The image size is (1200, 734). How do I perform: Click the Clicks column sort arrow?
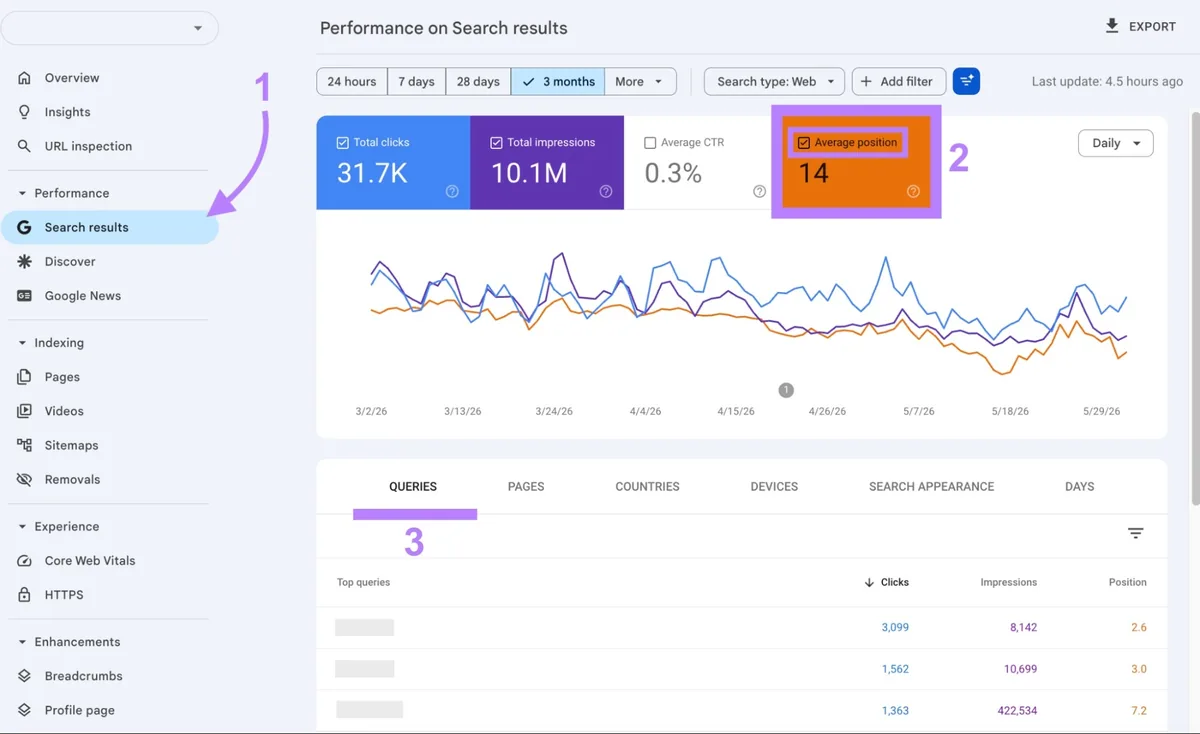coord(869,582)
